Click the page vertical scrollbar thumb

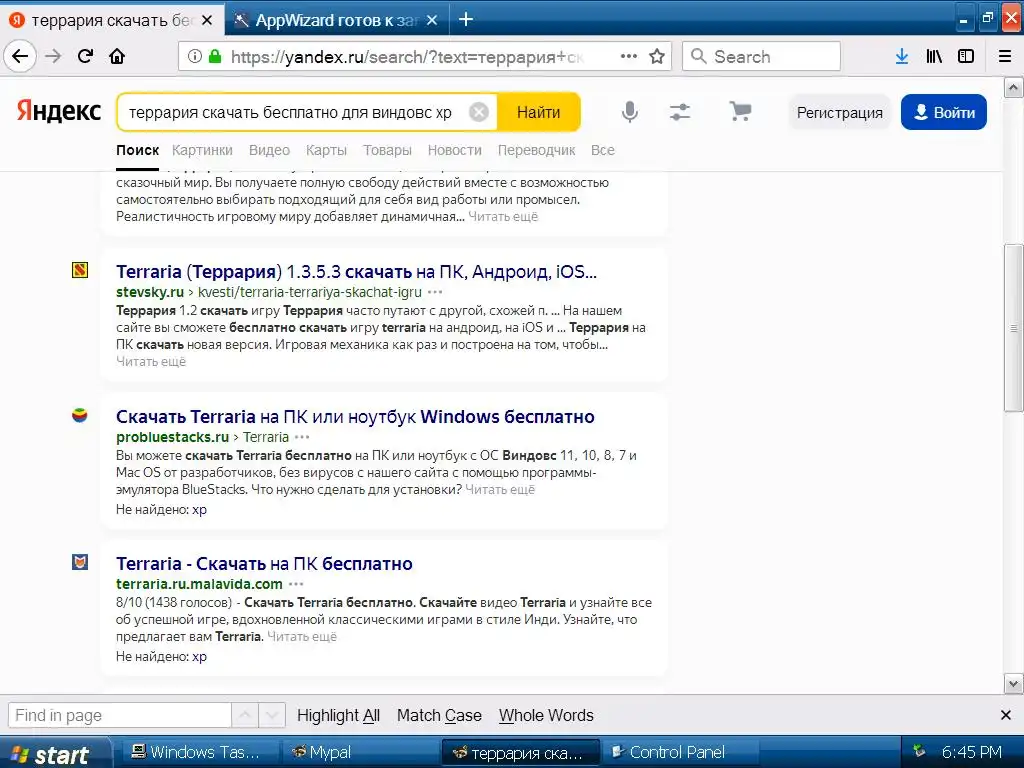tap(1013, 327)
